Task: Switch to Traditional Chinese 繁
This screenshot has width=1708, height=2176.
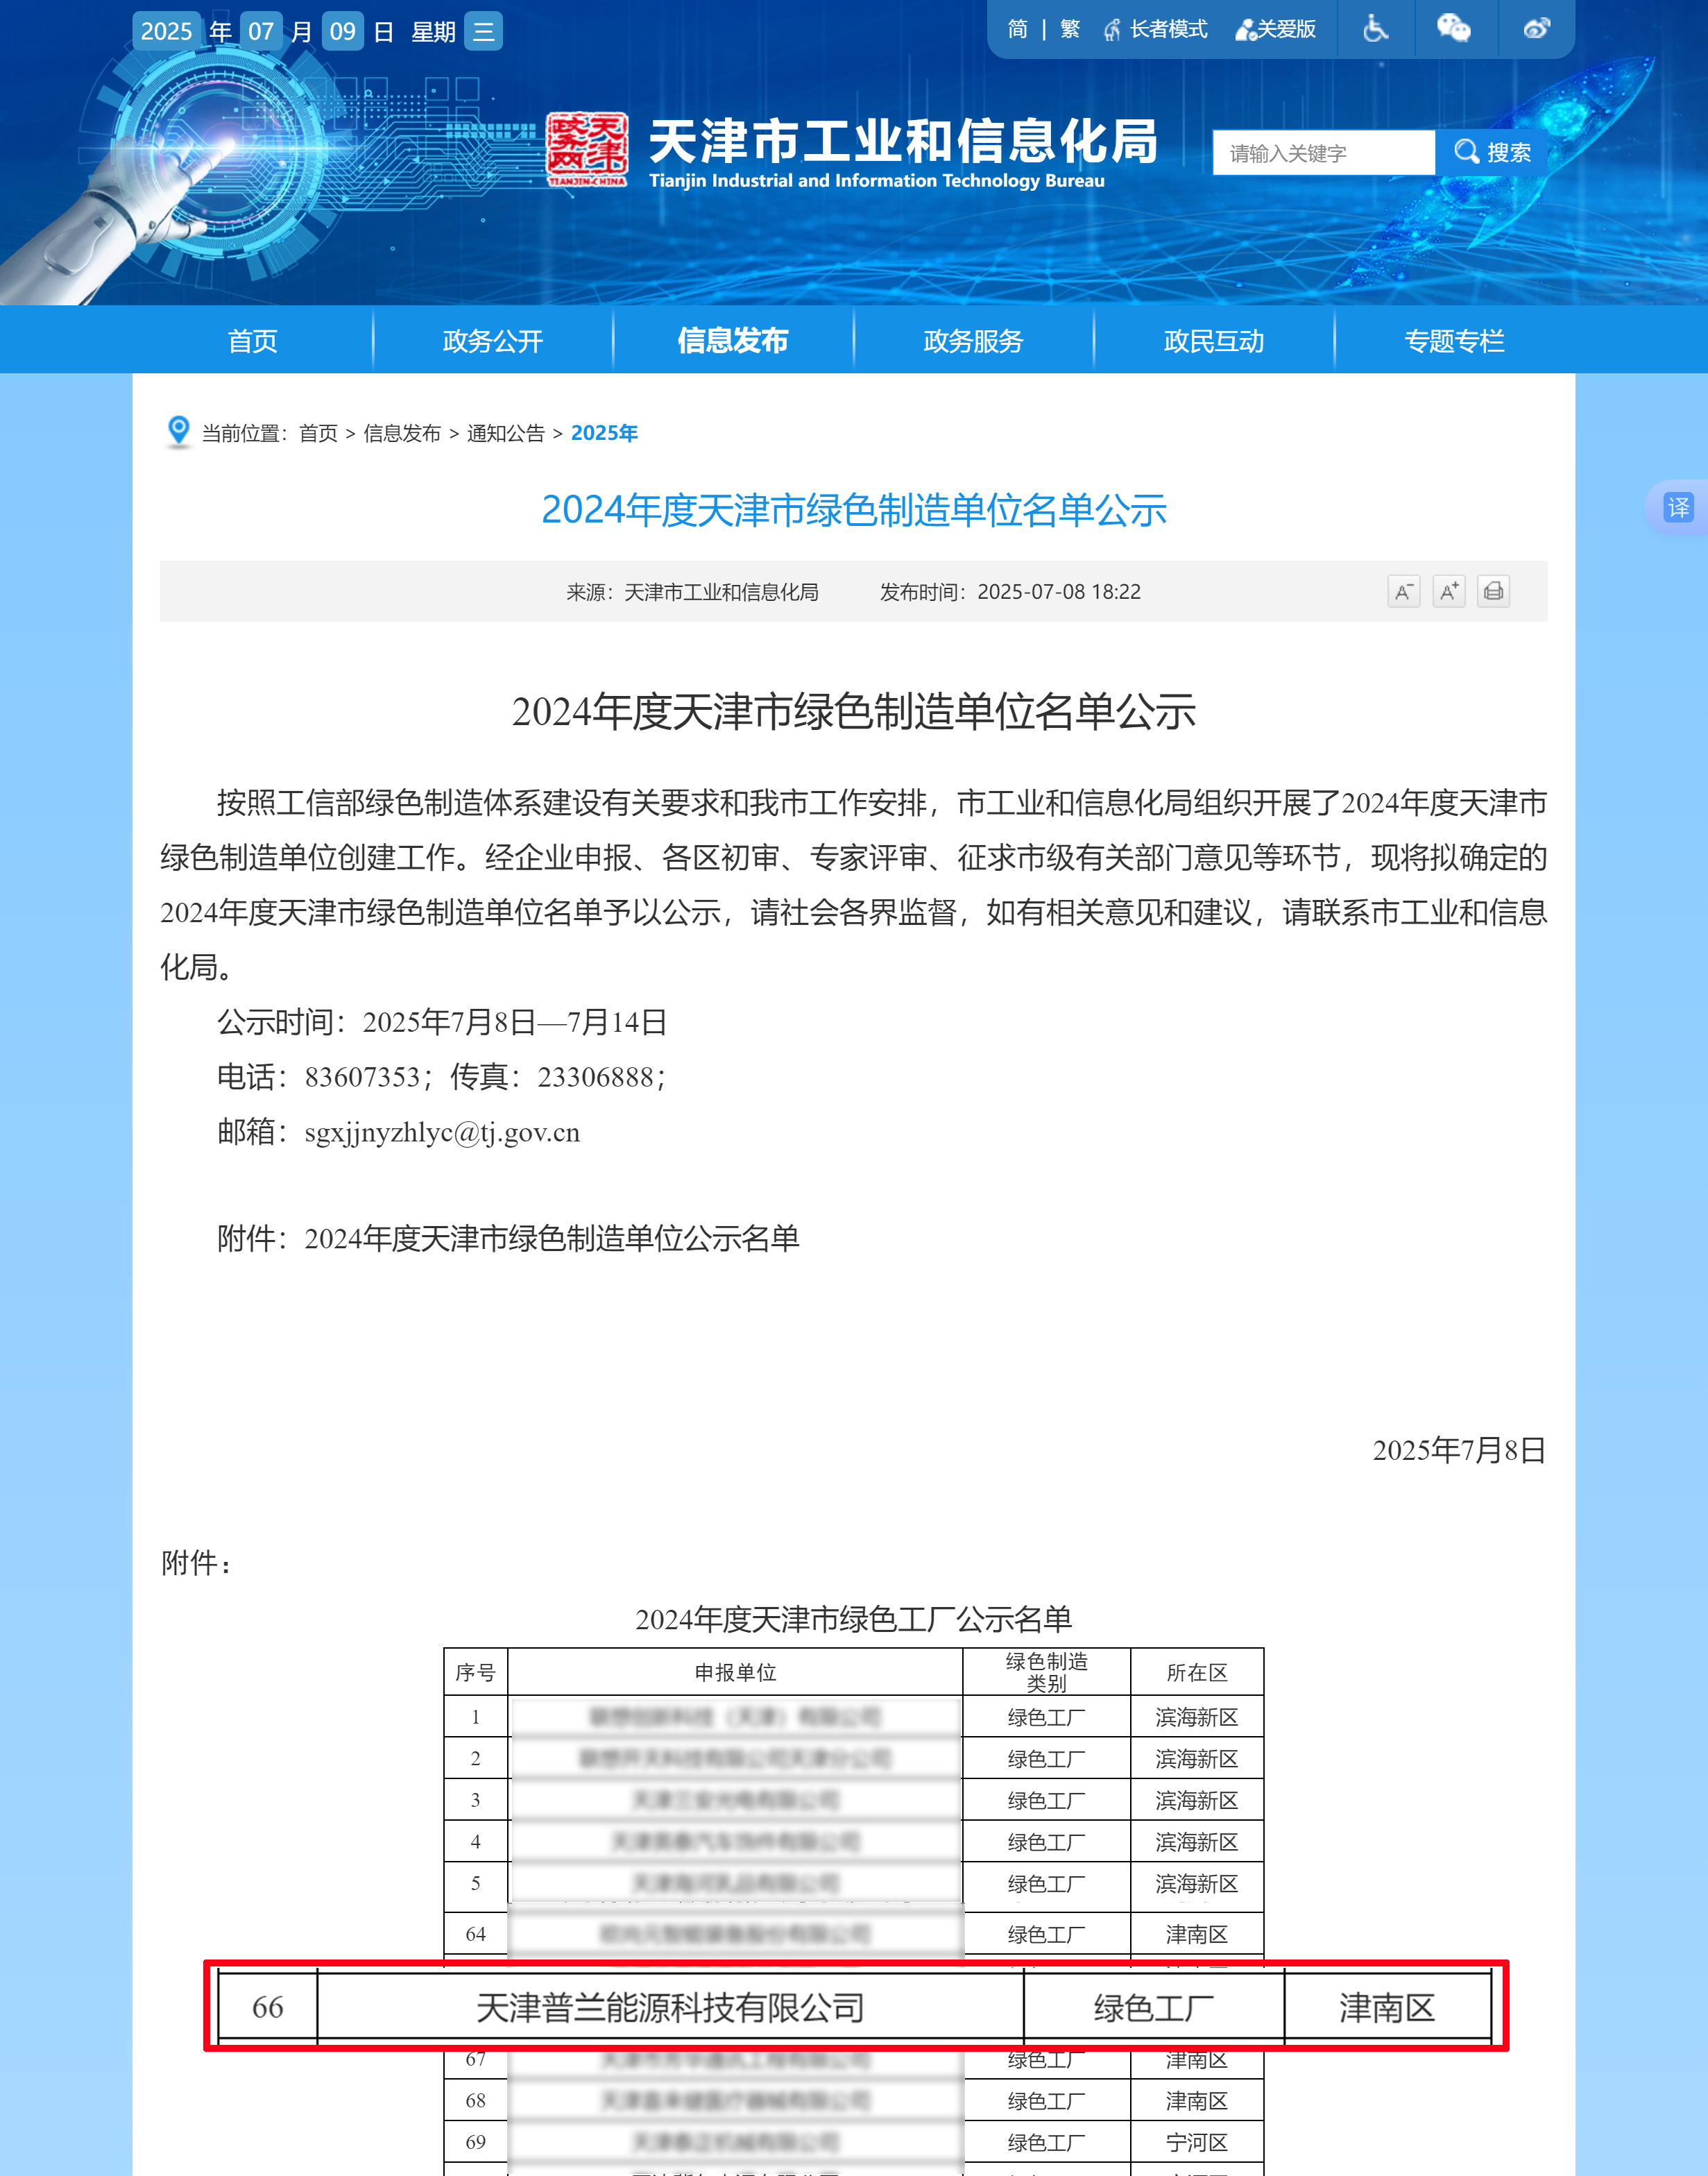Action: [1070, 30]
